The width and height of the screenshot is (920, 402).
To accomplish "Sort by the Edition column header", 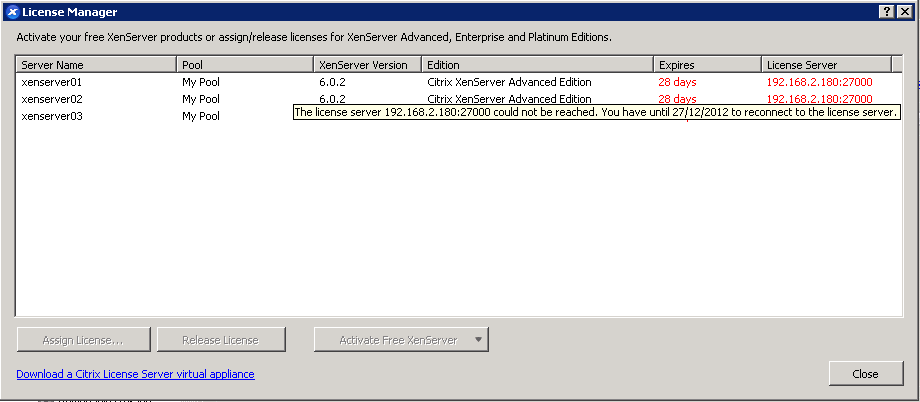I will click(538, 65).
